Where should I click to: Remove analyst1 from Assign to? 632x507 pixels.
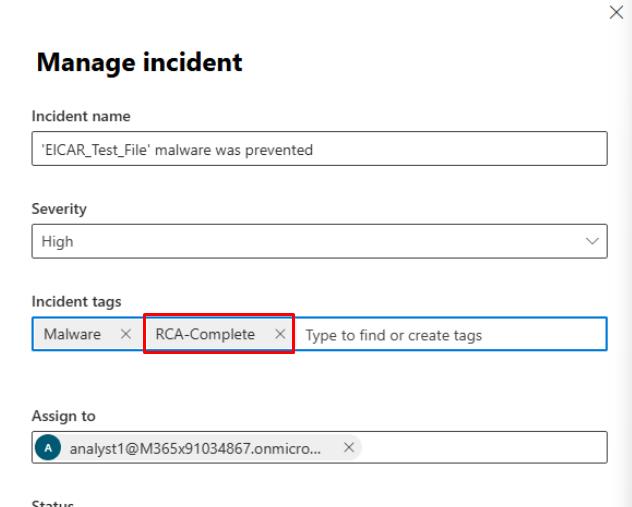[x=348, y=448]
